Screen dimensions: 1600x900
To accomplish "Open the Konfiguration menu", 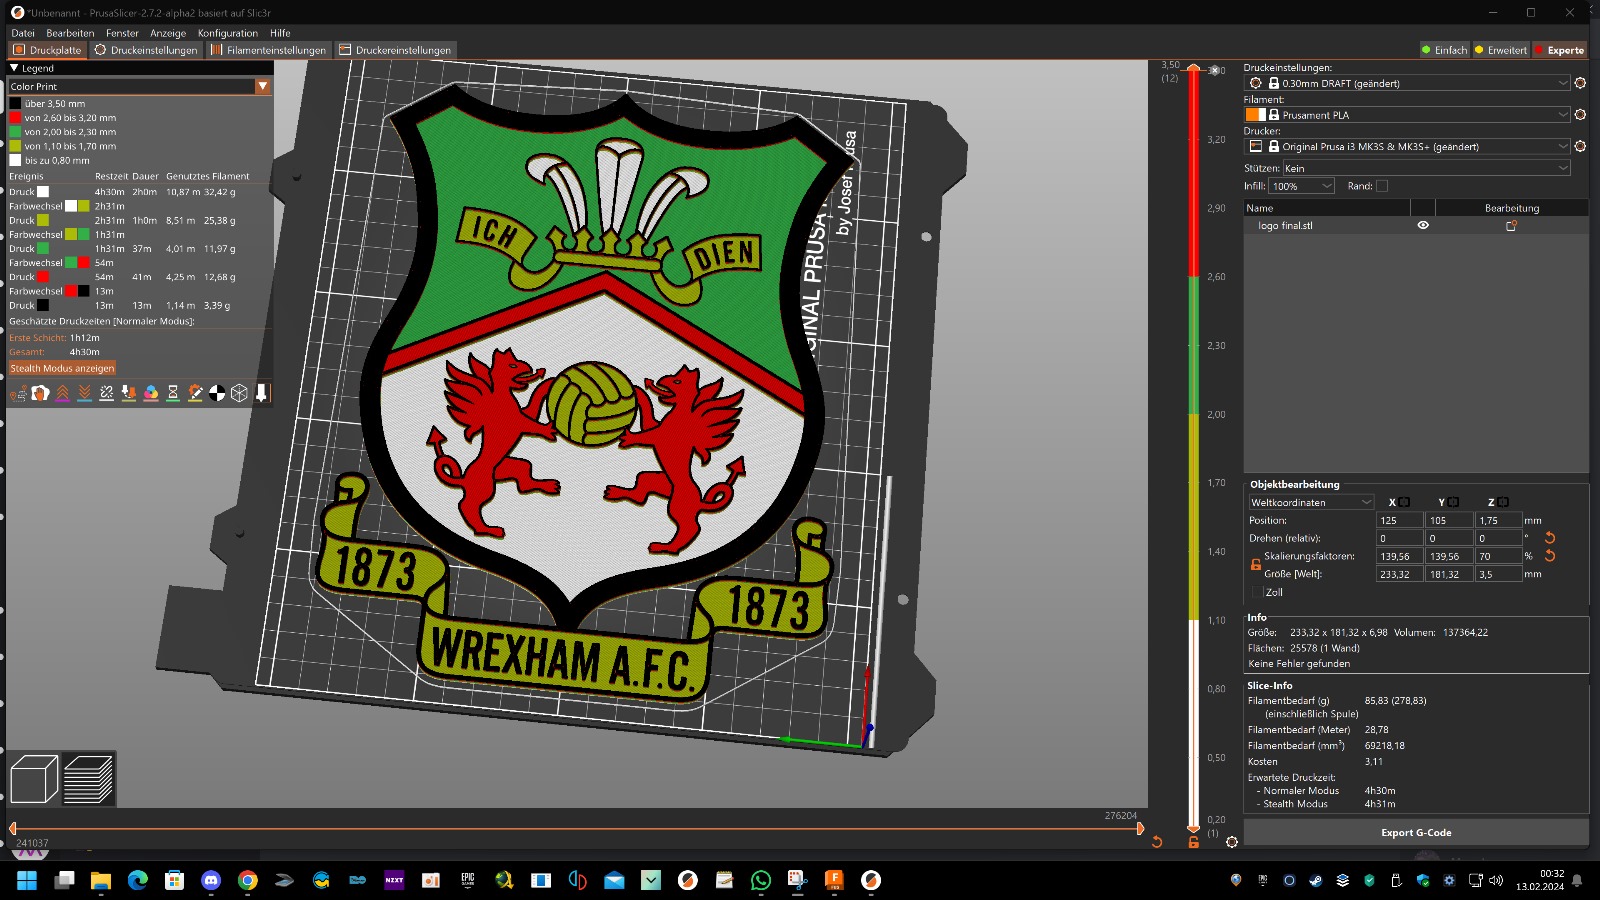I will tap(227, 33).
